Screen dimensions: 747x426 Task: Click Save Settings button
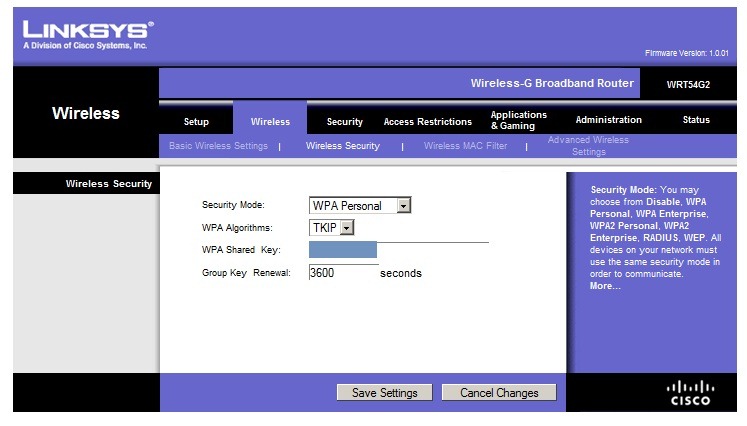point(384,393)
